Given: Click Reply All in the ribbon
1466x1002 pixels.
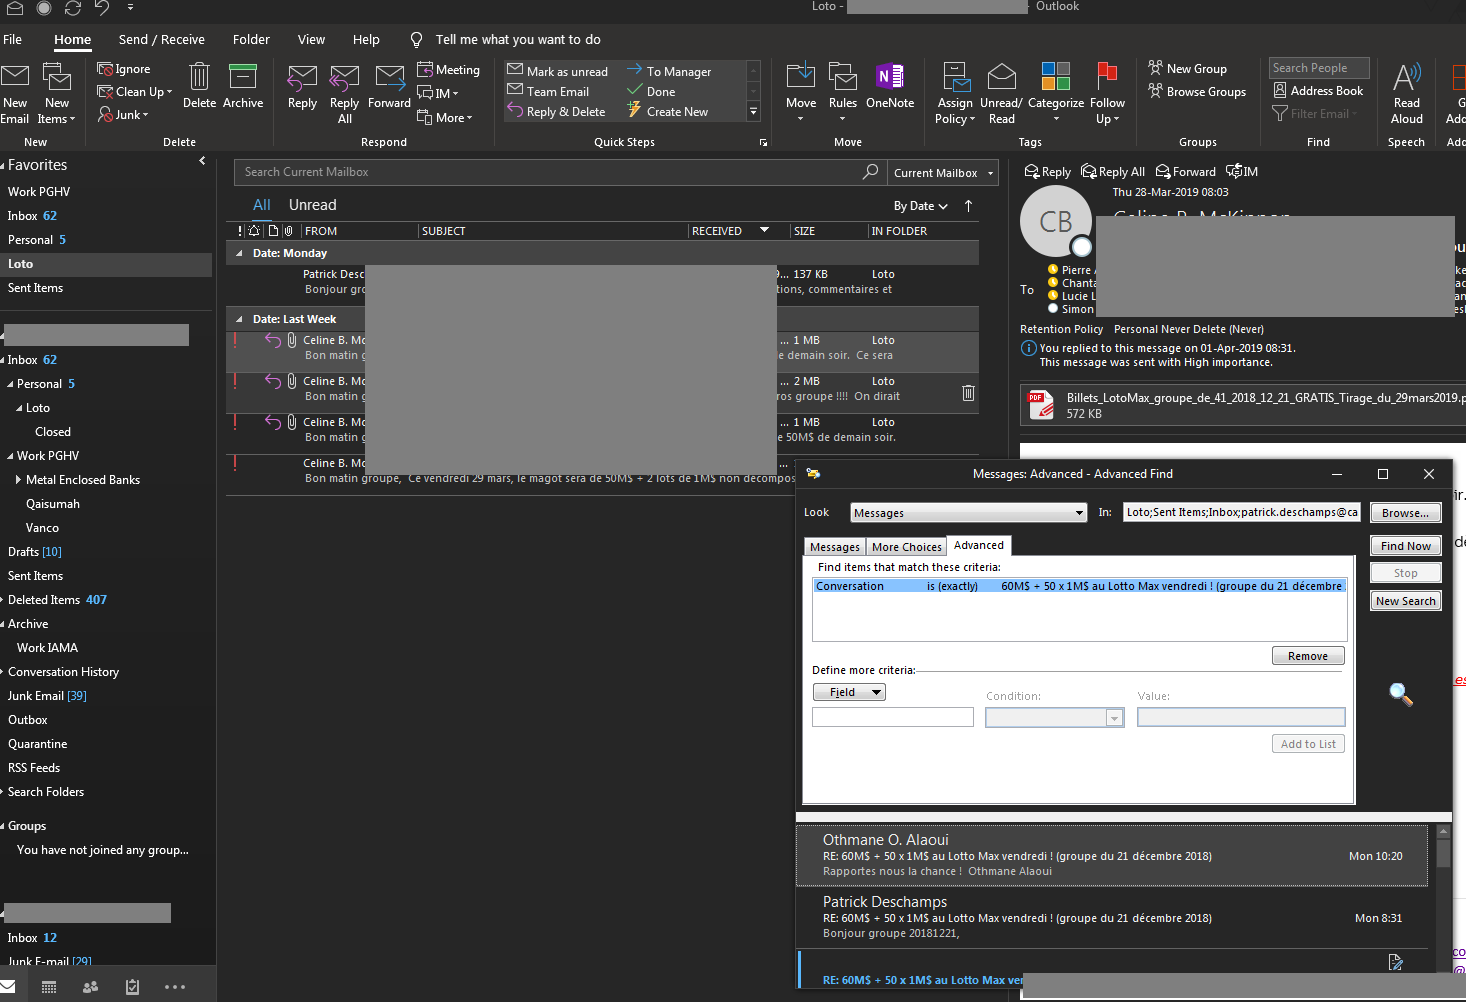Looking at the screenshot, I should tap(344, 94).
